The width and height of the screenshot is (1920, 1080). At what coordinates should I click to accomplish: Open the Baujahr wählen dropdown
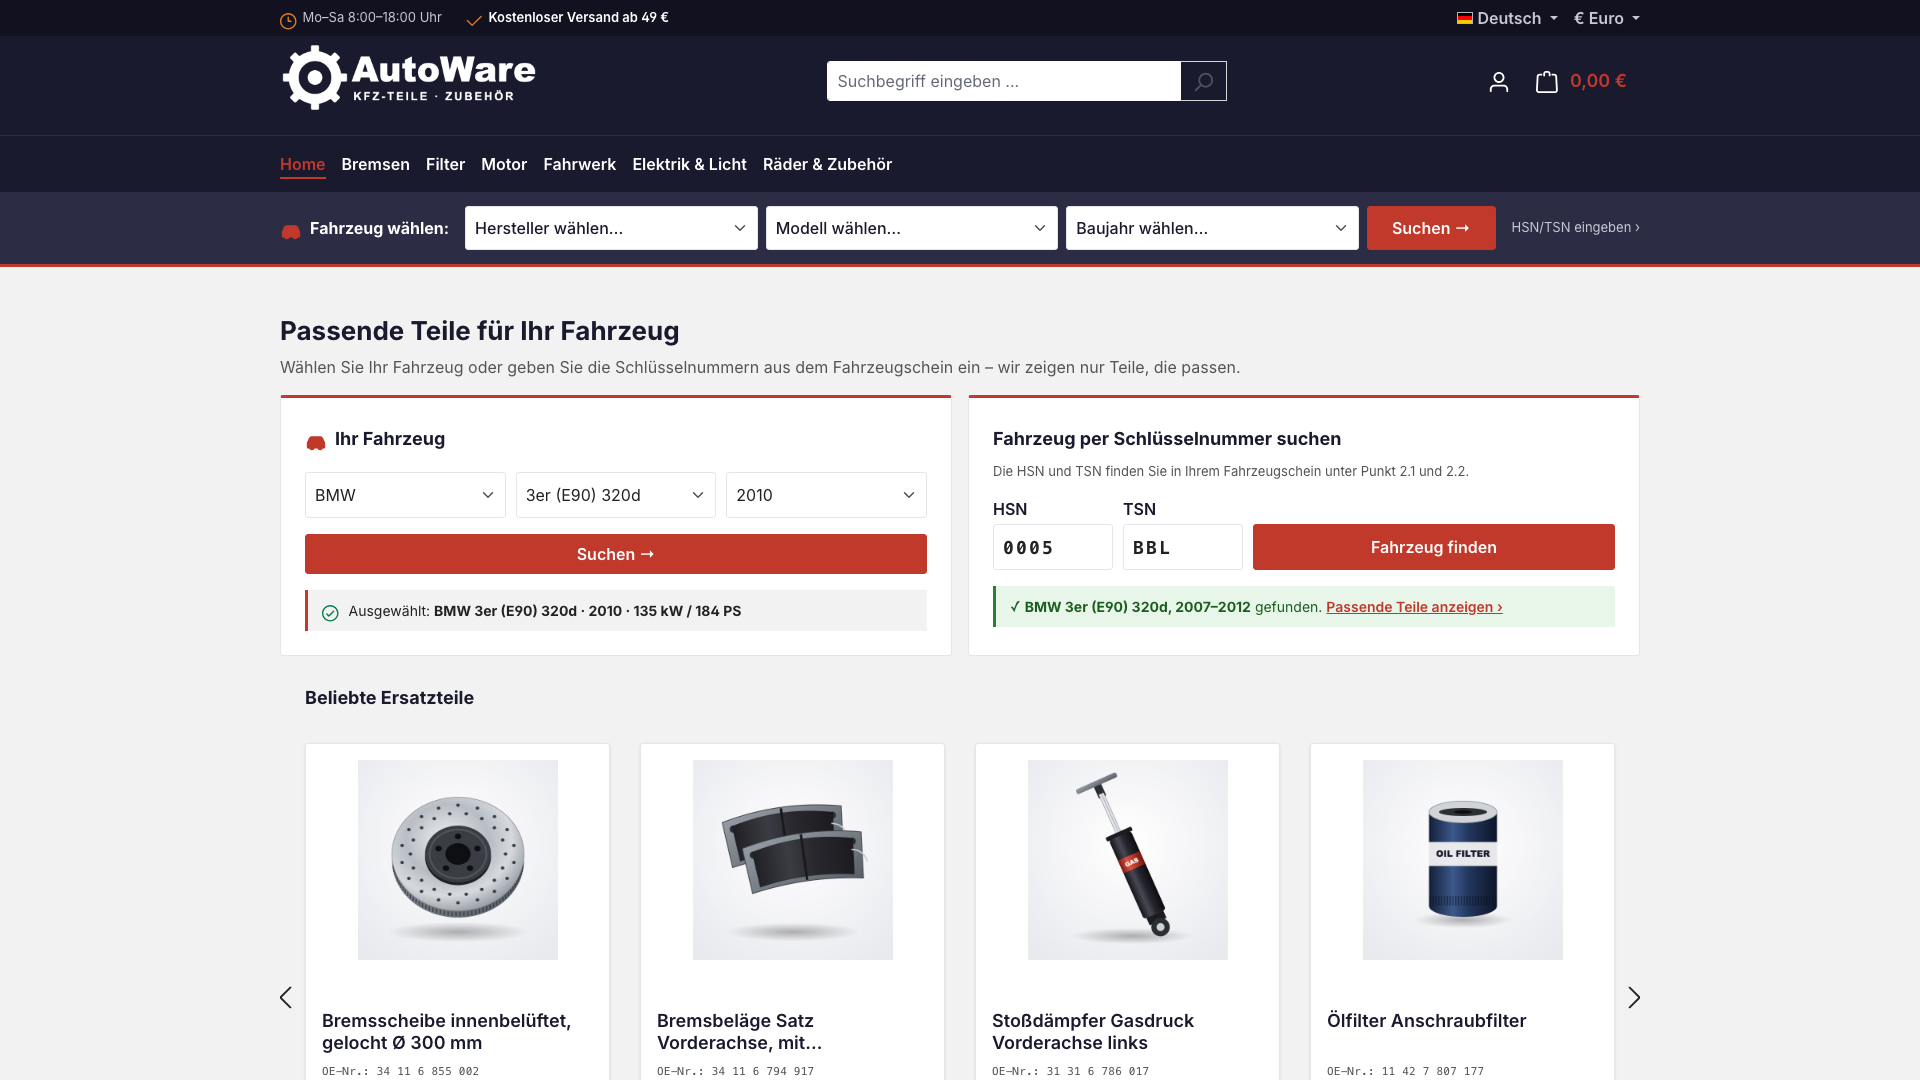click(x=1212, y=228)
